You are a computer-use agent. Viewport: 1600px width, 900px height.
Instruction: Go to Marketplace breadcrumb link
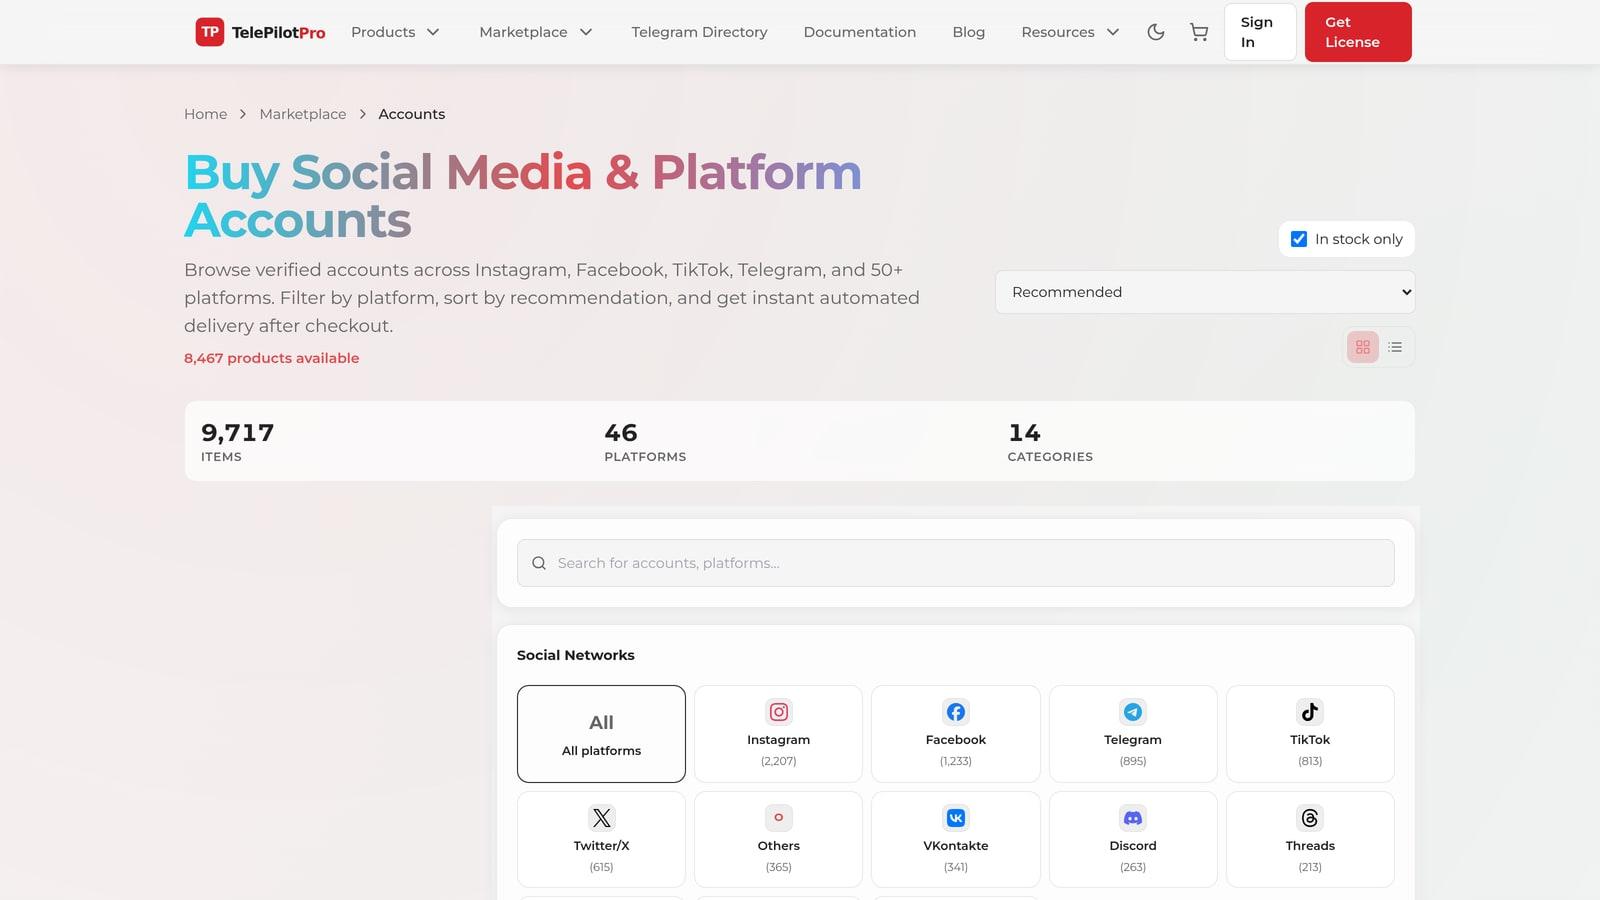coord(303,114)
